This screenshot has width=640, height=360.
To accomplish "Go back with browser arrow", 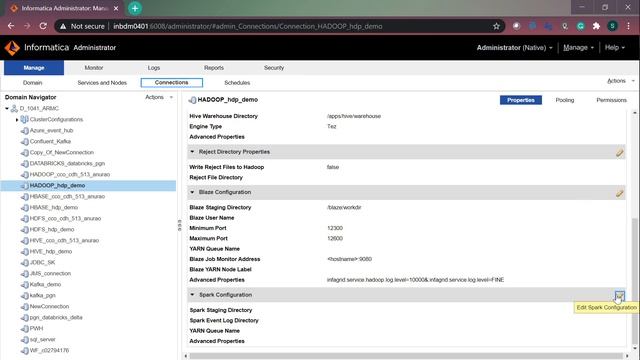I will tap(11, 26).
